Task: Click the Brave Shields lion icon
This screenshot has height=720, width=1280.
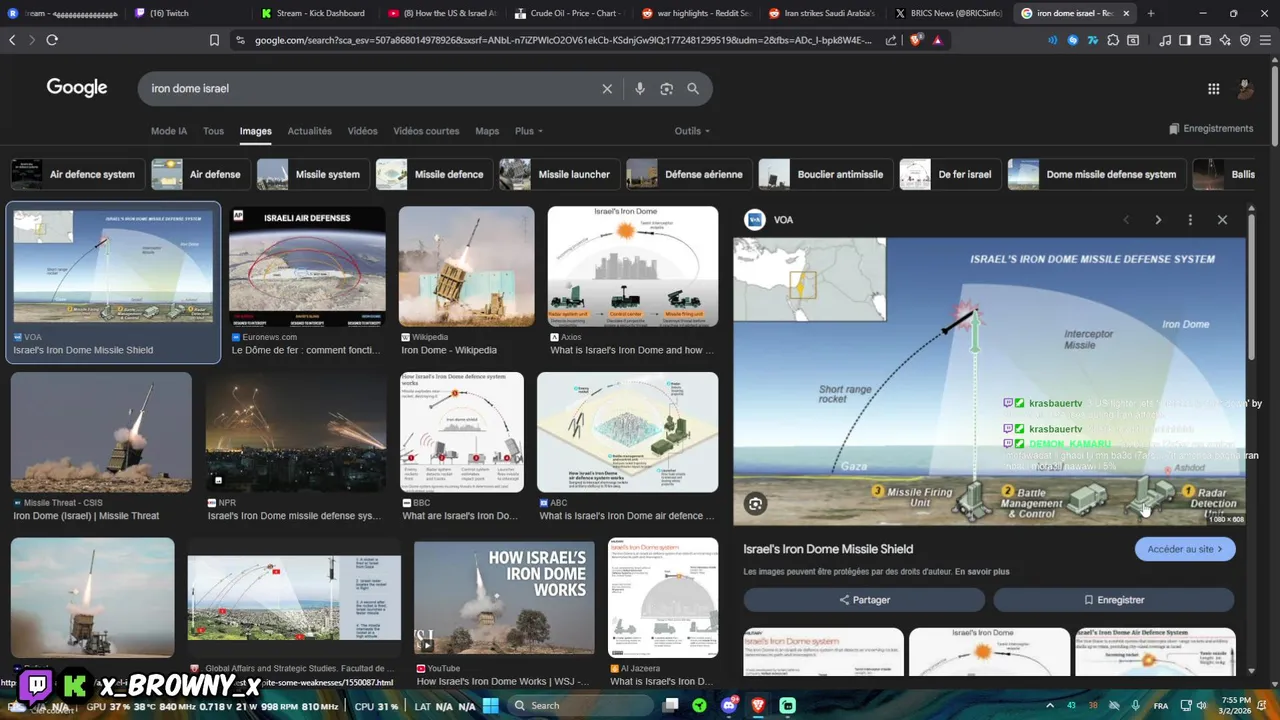Action: coord(916,40)
